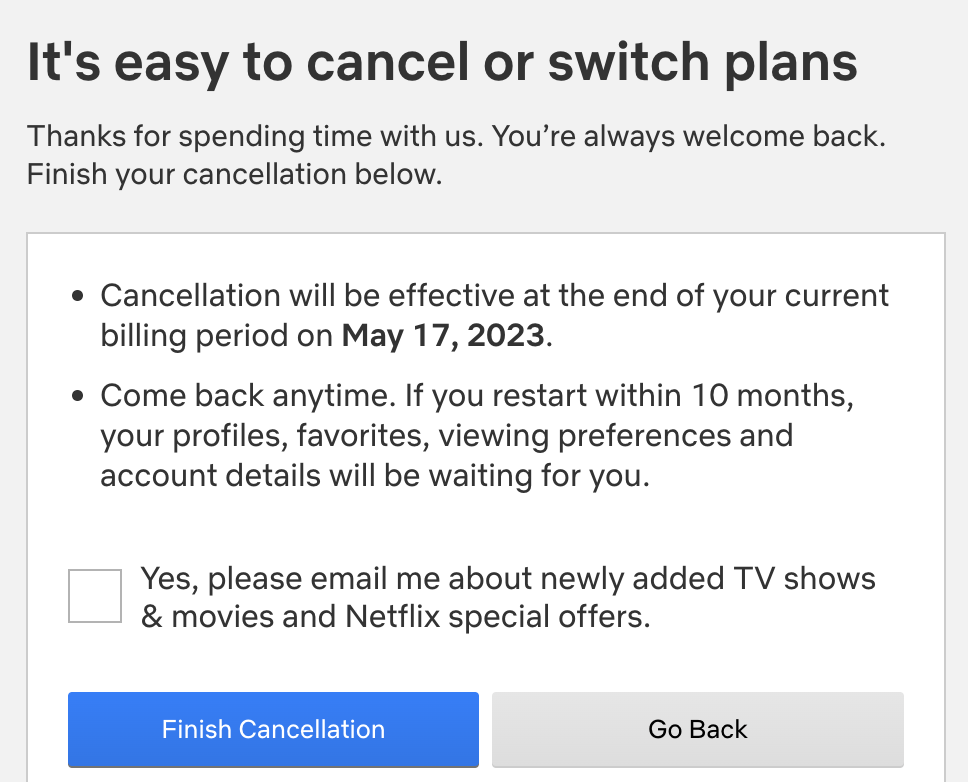The height and width of the screenshot is (782, 968).
Task: Click "Finish your cancellation below" text
Action: coord(234,175)
